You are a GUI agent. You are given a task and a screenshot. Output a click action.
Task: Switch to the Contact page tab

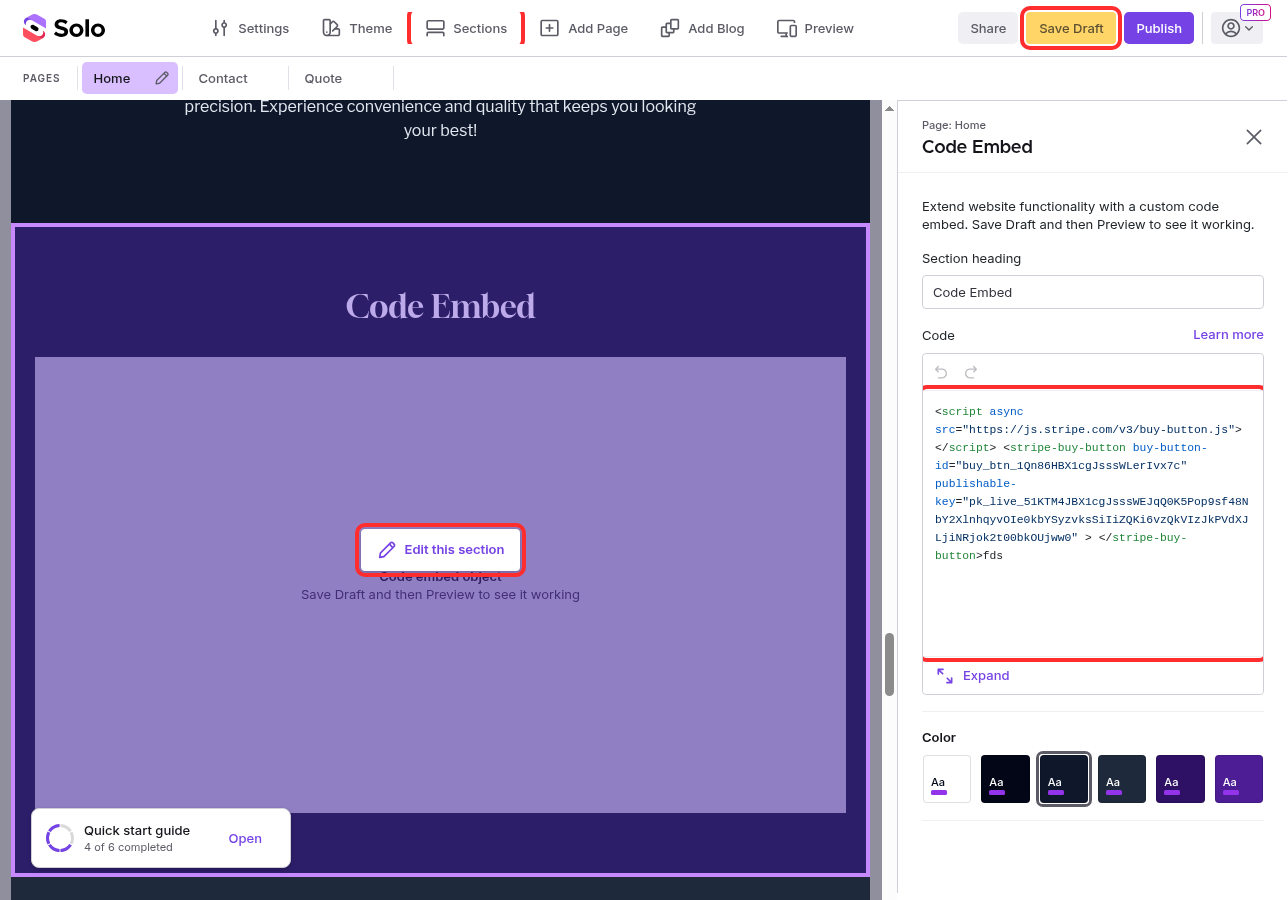point(223,78)
